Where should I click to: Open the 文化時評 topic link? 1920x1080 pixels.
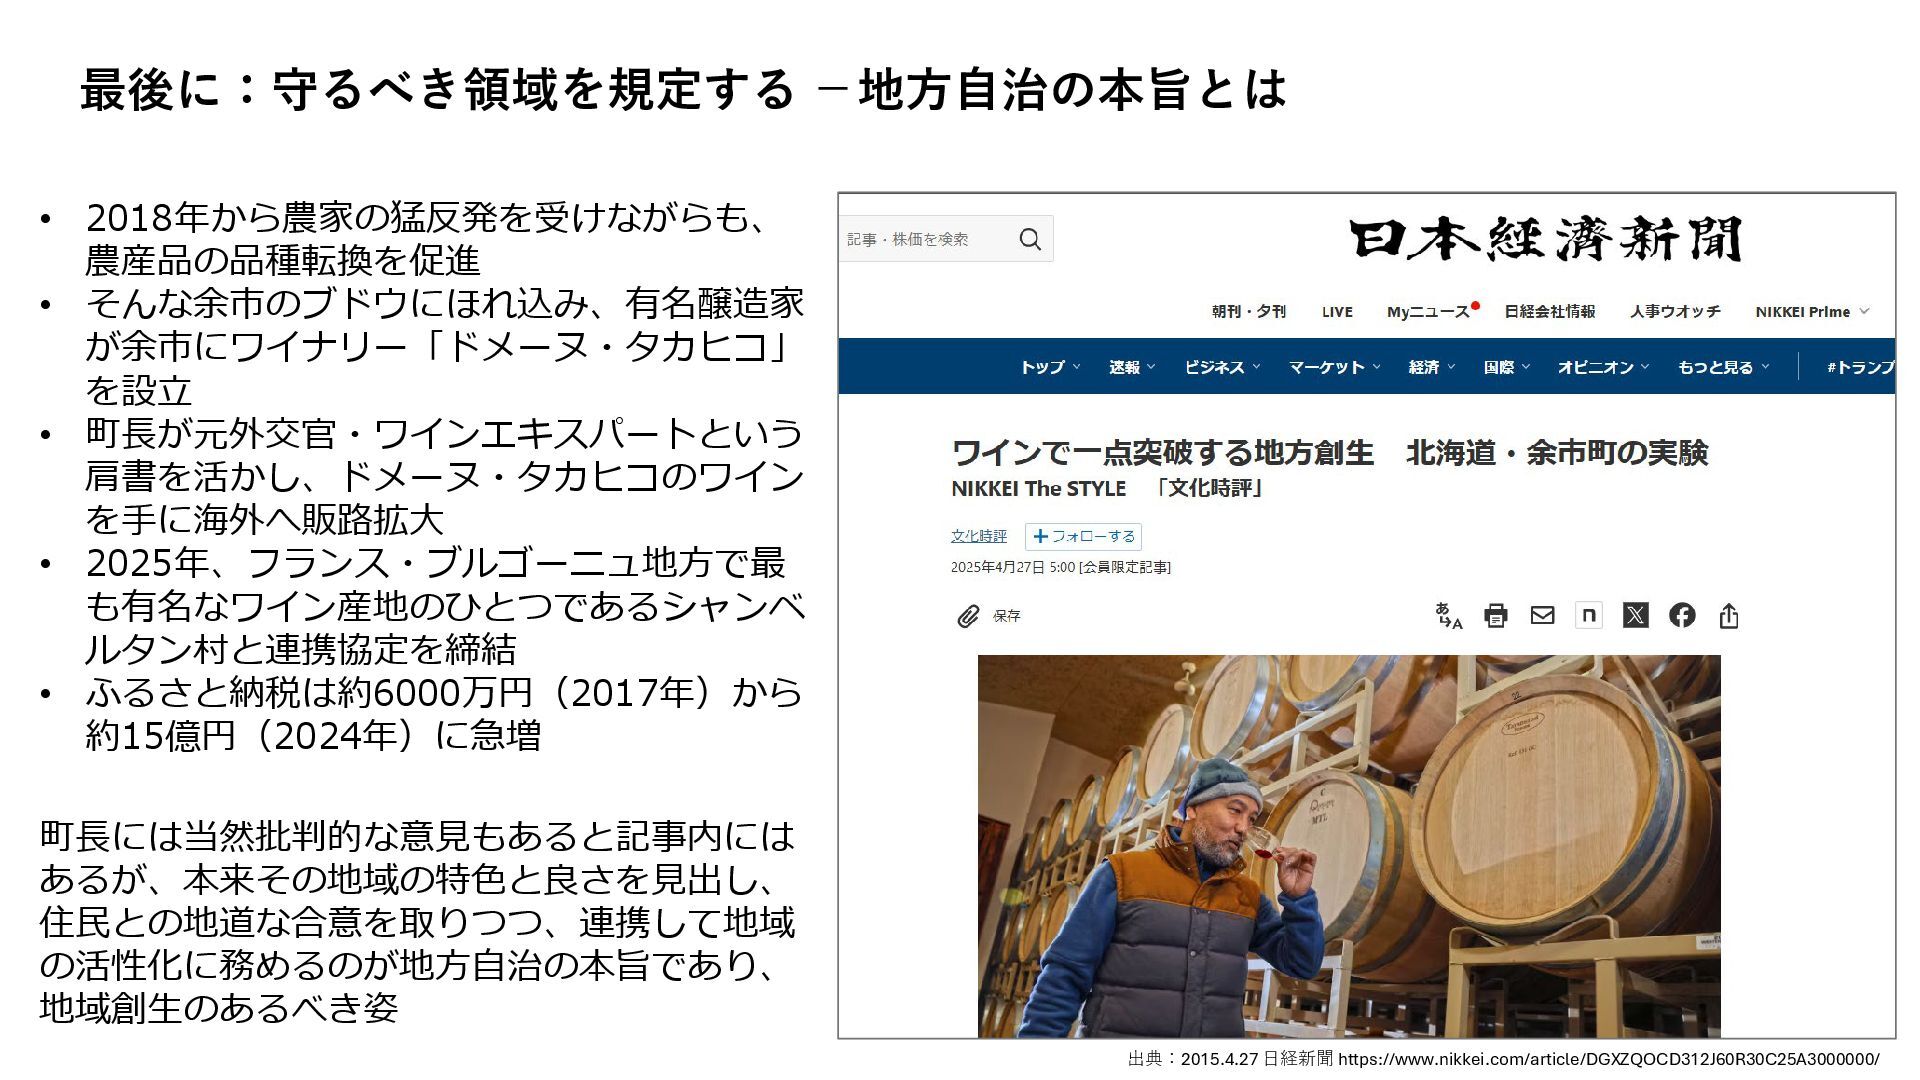click(978, 536)
